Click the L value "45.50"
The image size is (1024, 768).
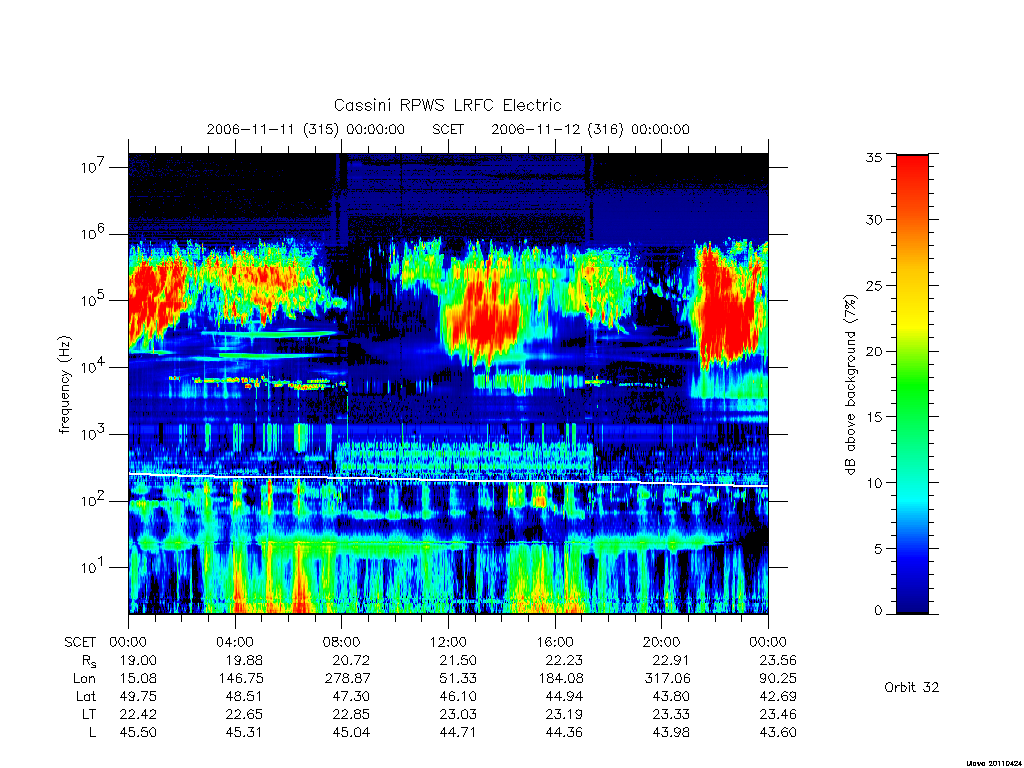point(138,733)
